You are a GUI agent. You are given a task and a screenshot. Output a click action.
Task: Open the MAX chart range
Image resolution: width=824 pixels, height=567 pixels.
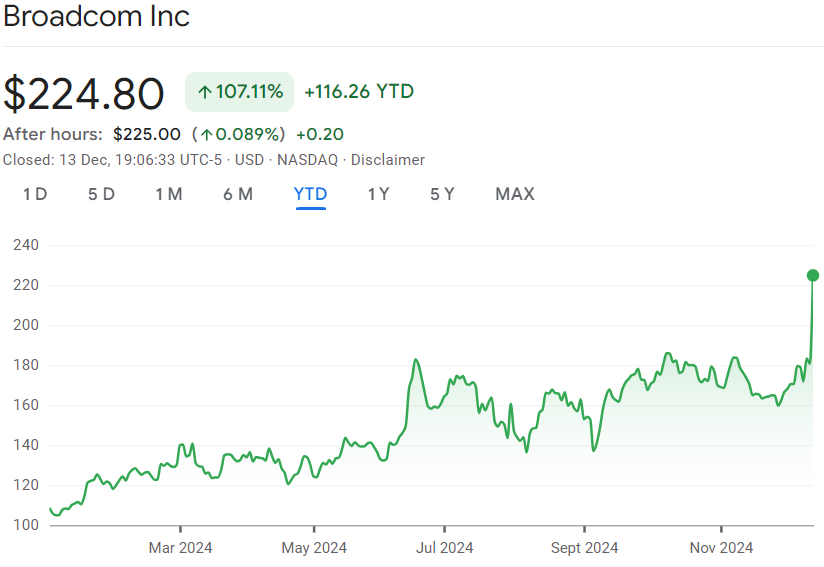pyautogui.click(x=515, y=194)
